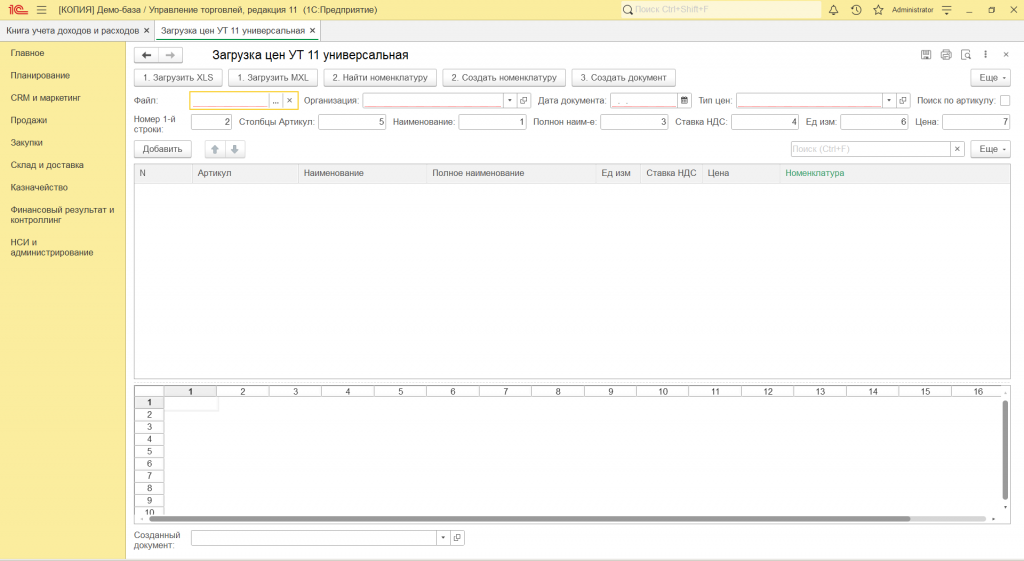Click Артикул column header

click(x=246, y=173)
